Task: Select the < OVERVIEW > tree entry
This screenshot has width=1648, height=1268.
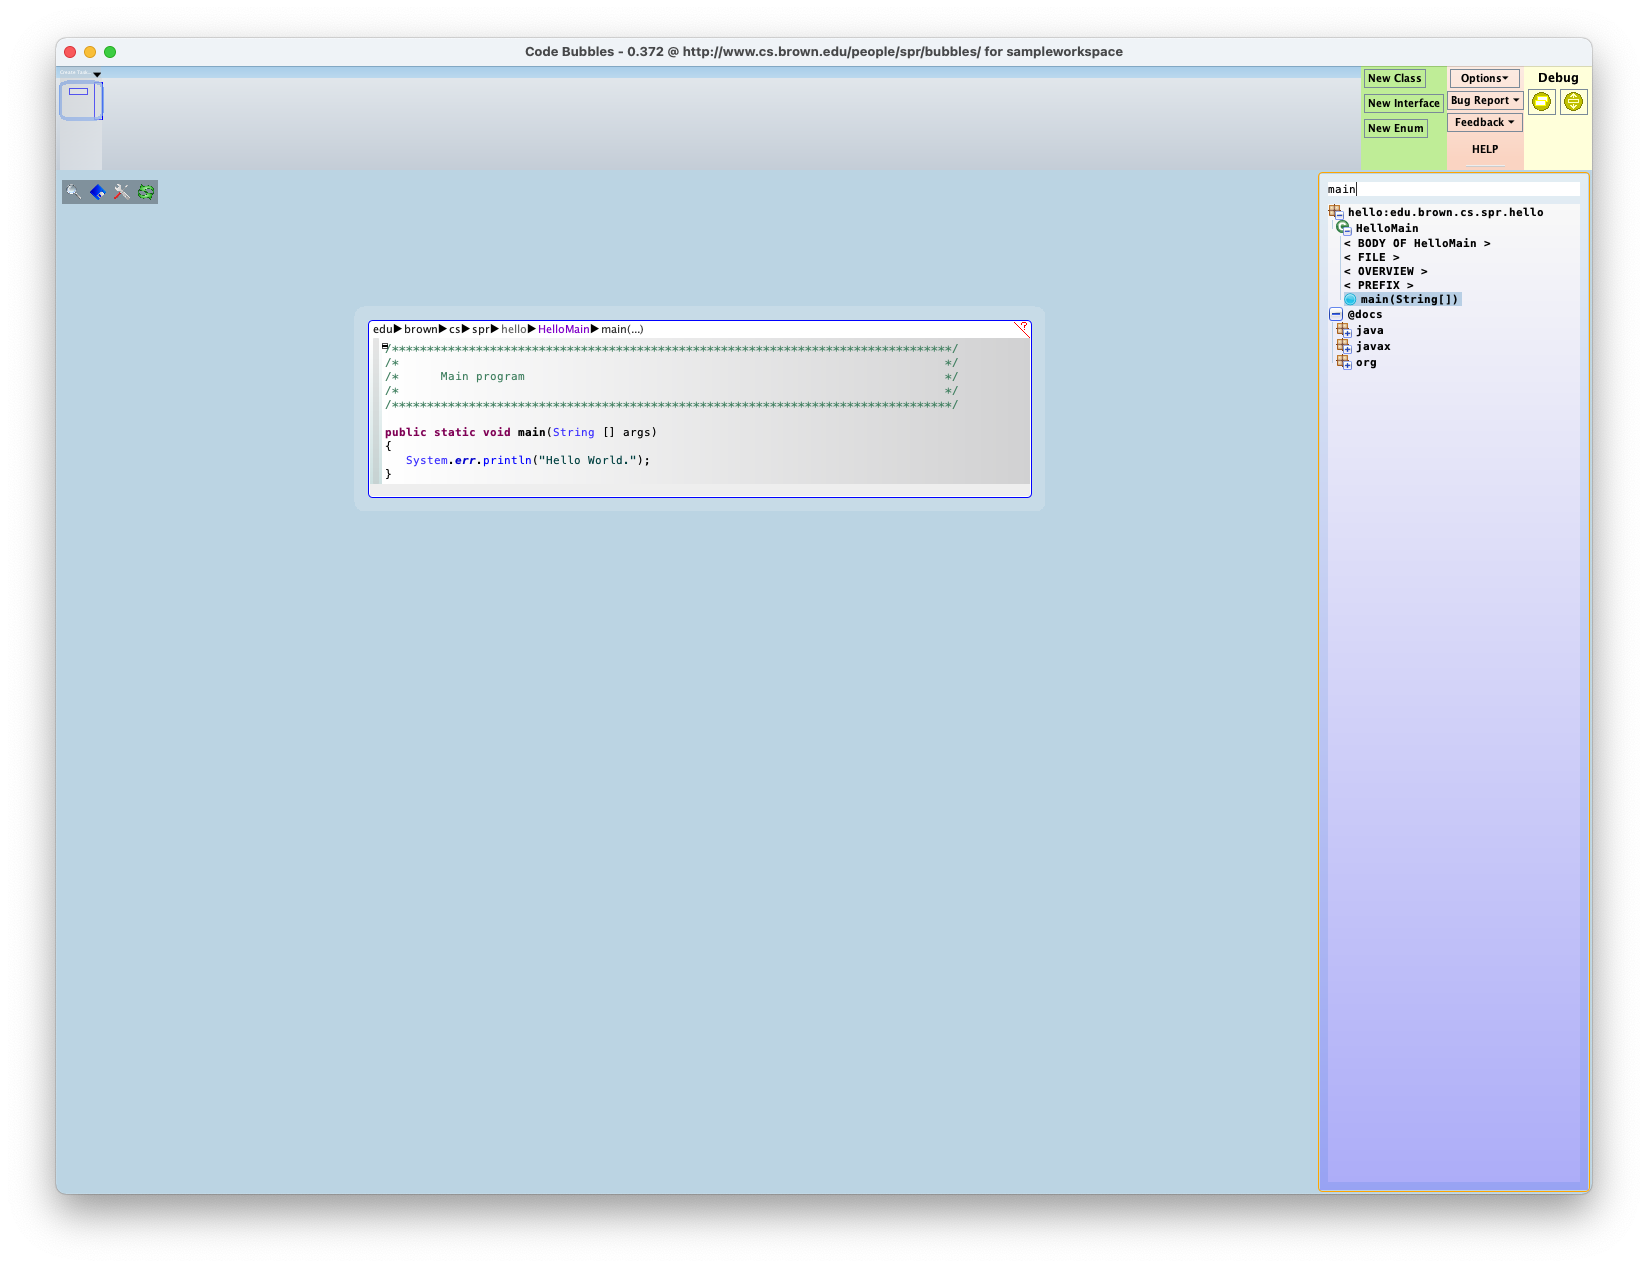Action: pyautogui.click(x=1385, y=271)
